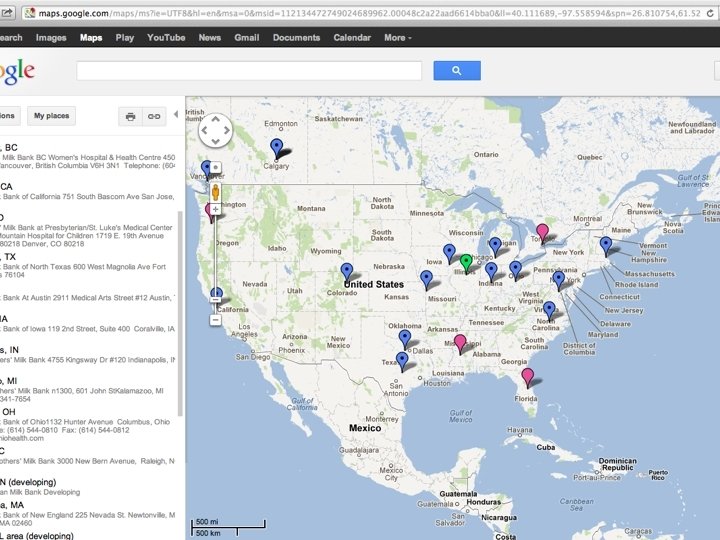Click the pan control compass on map

click(x=215, y=130)
